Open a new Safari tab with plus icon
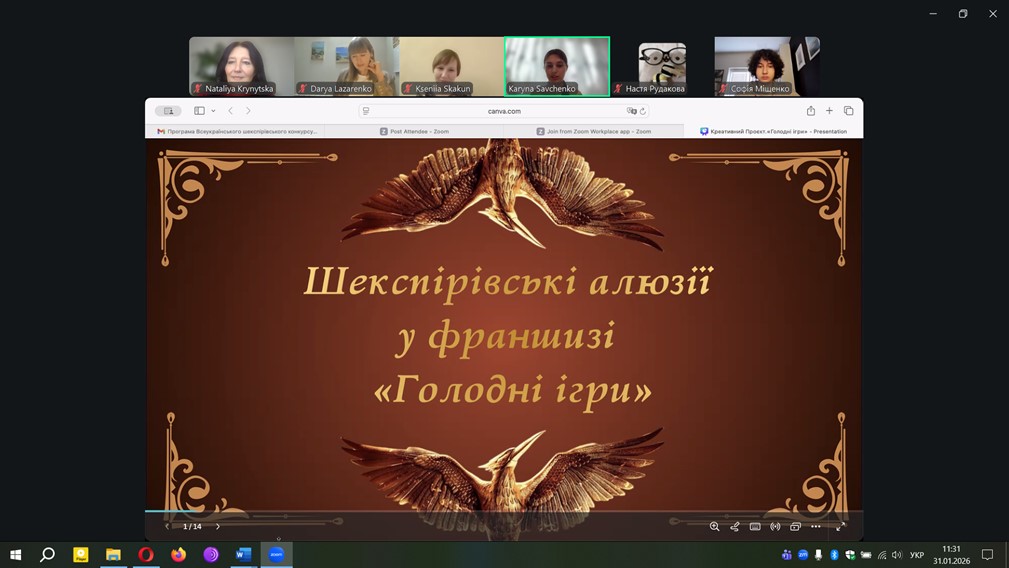The width and height of the screenshot is (1009, 568). click(829, 111)
